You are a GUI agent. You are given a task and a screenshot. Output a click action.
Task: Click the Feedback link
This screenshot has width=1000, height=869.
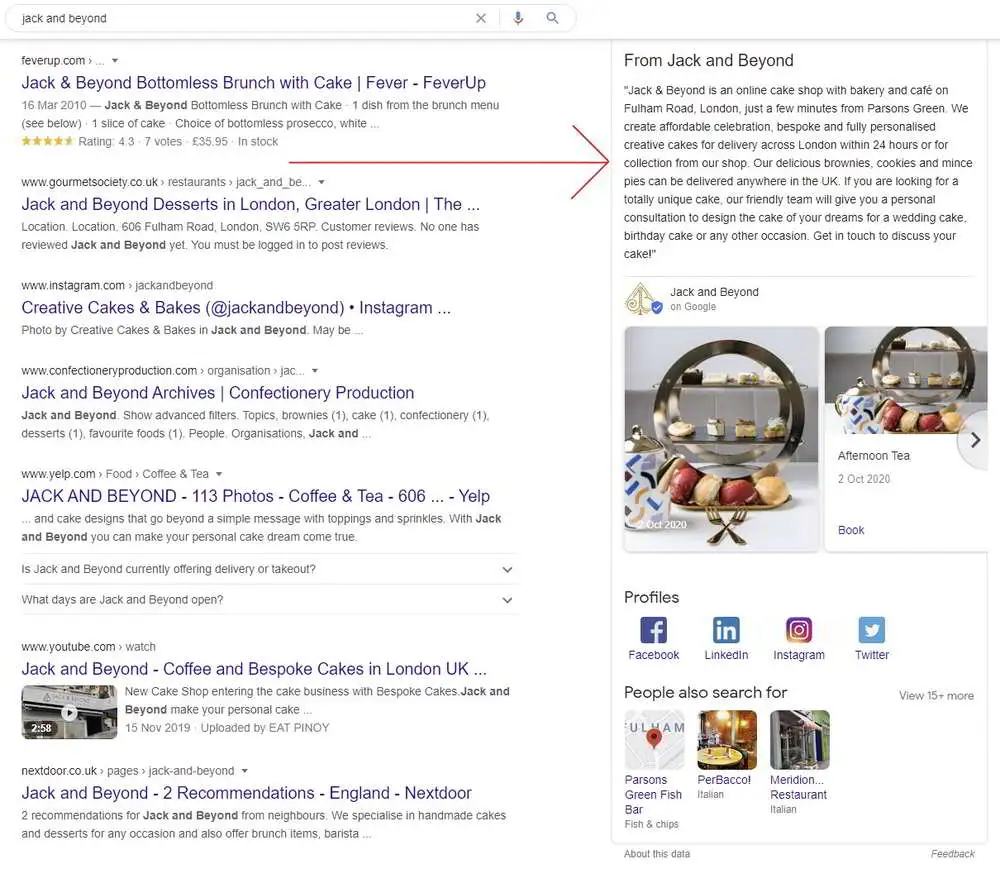[953, 854]
